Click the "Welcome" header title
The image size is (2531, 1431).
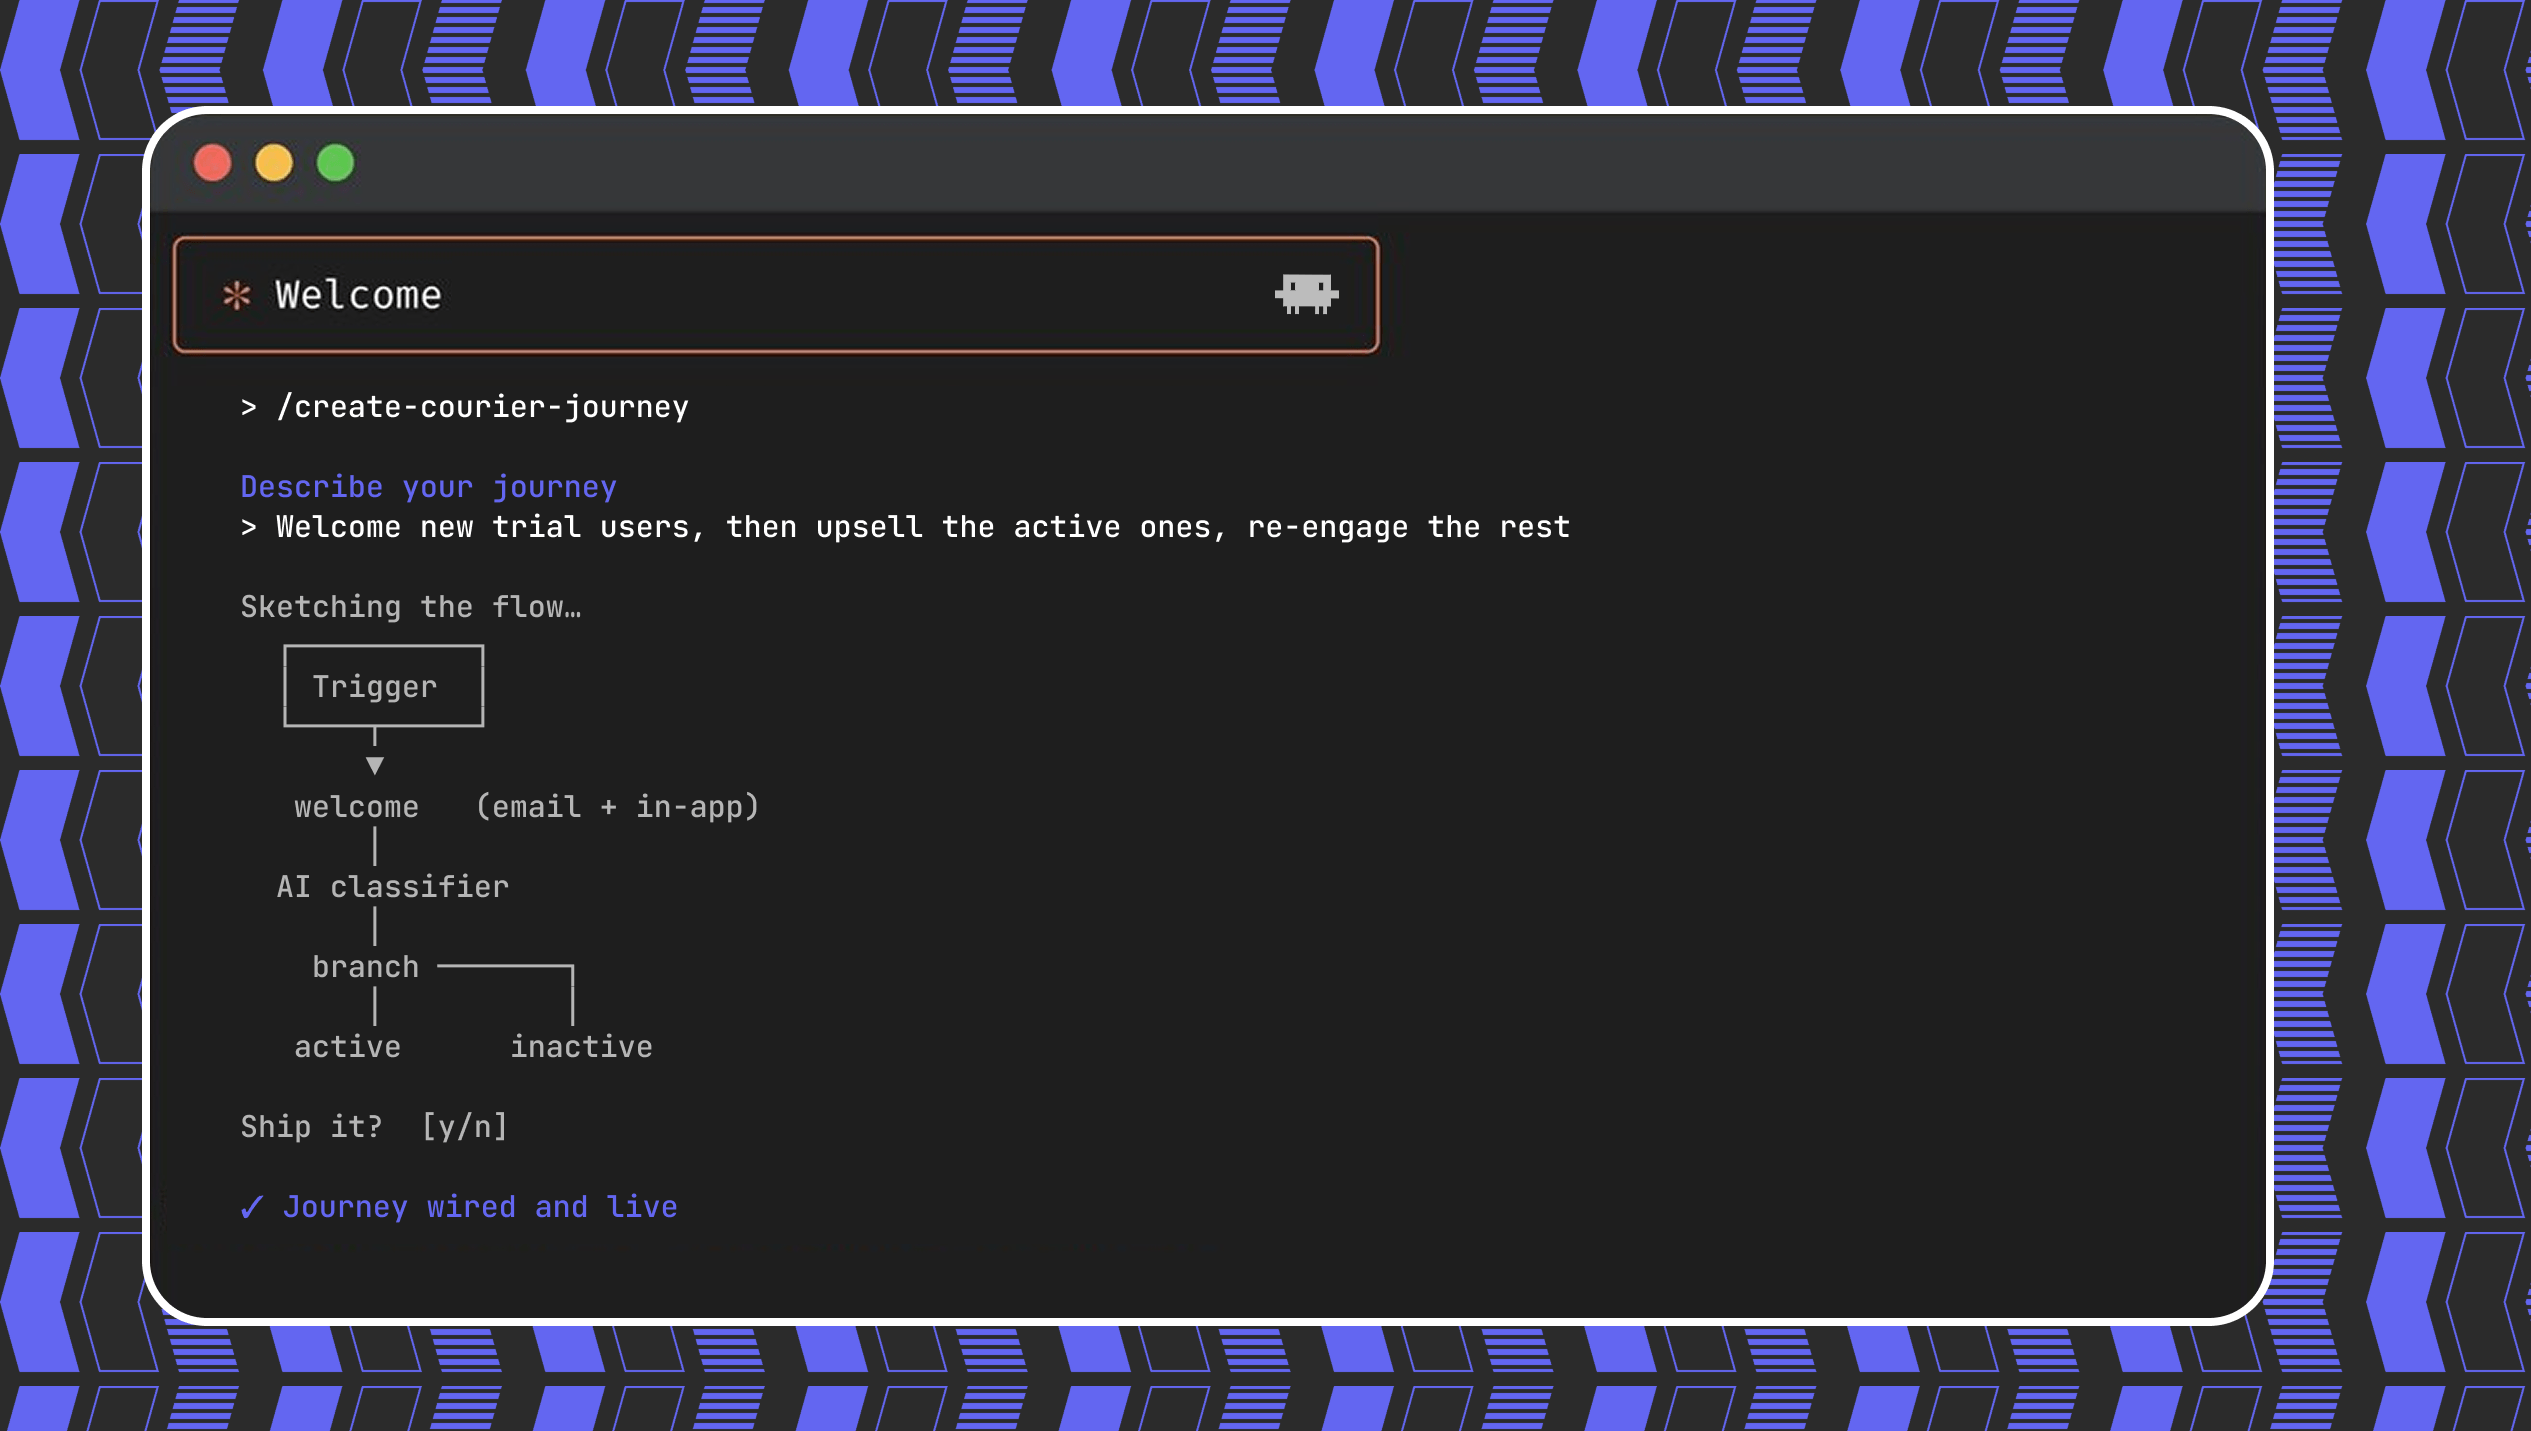click(x=358, y=295)
